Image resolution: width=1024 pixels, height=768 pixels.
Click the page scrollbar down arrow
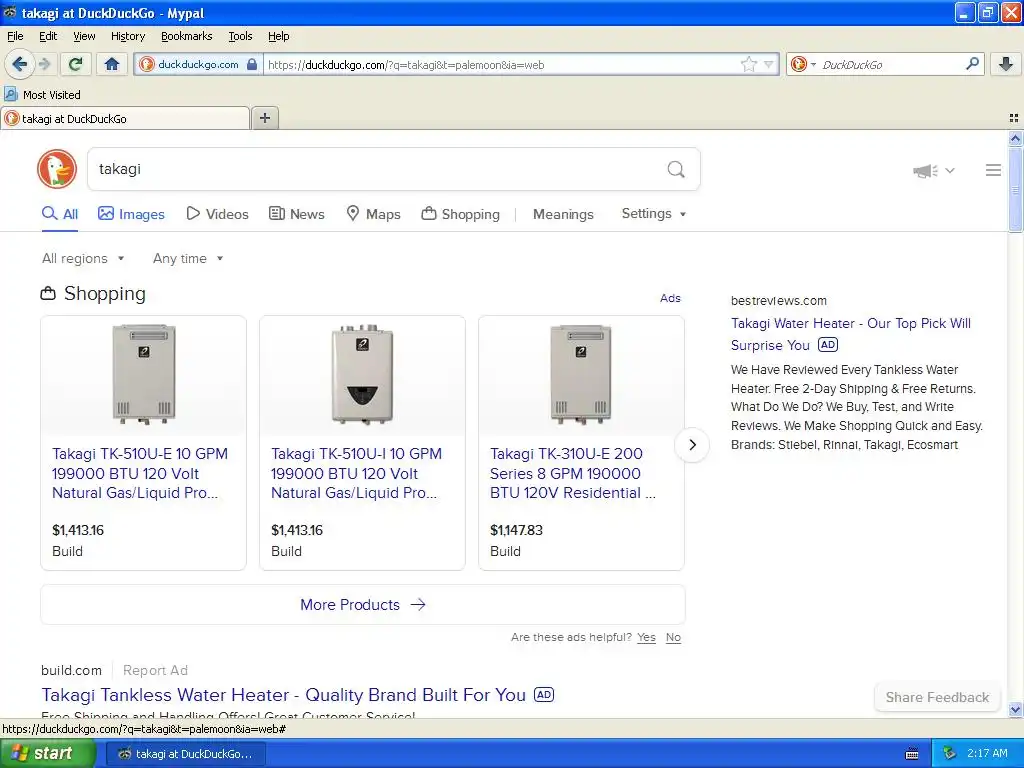click(x=1015, y=710)
